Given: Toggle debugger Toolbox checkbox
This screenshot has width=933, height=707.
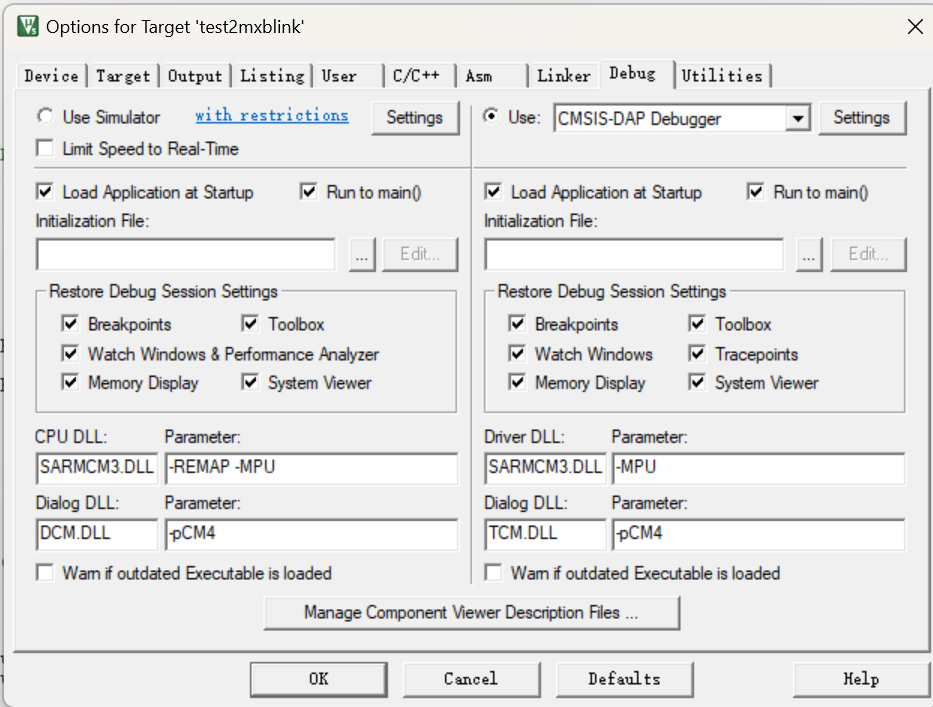Looking at the screenshot, I should 697,323.
